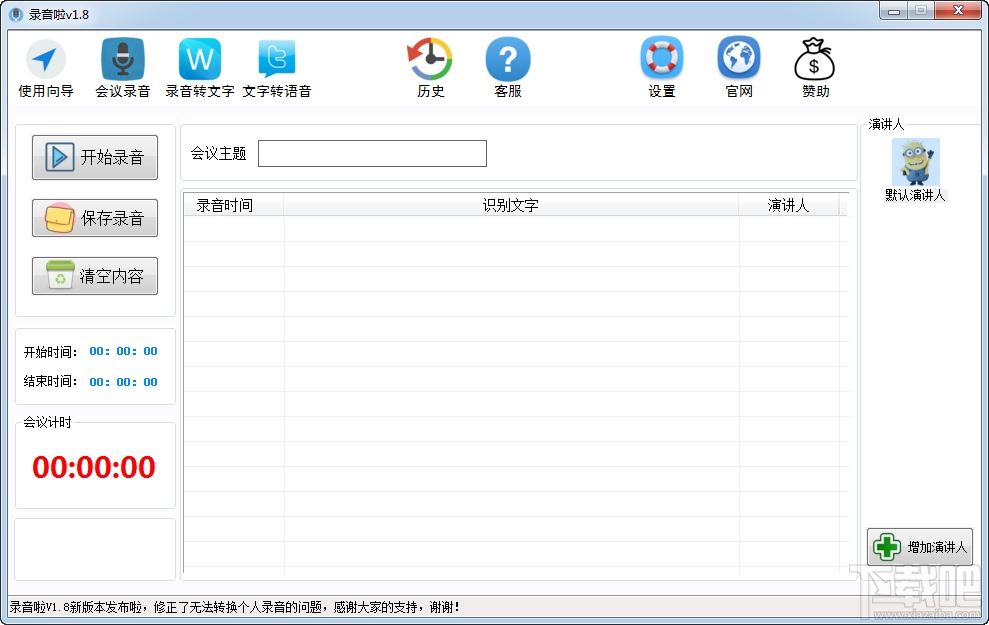Open customer service 客服 icon
The image size is (989, 625).
(x=508, y=66)
